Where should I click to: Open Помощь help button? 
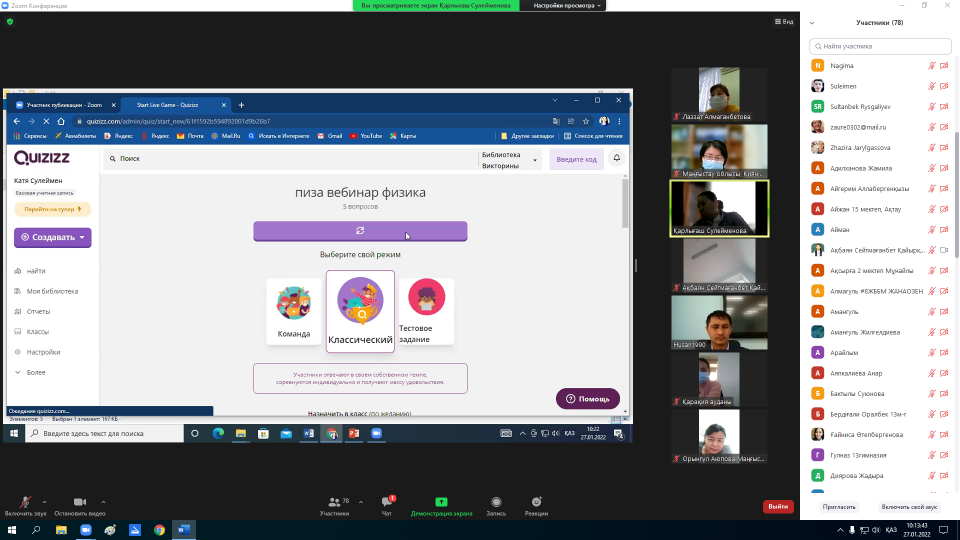588,399
